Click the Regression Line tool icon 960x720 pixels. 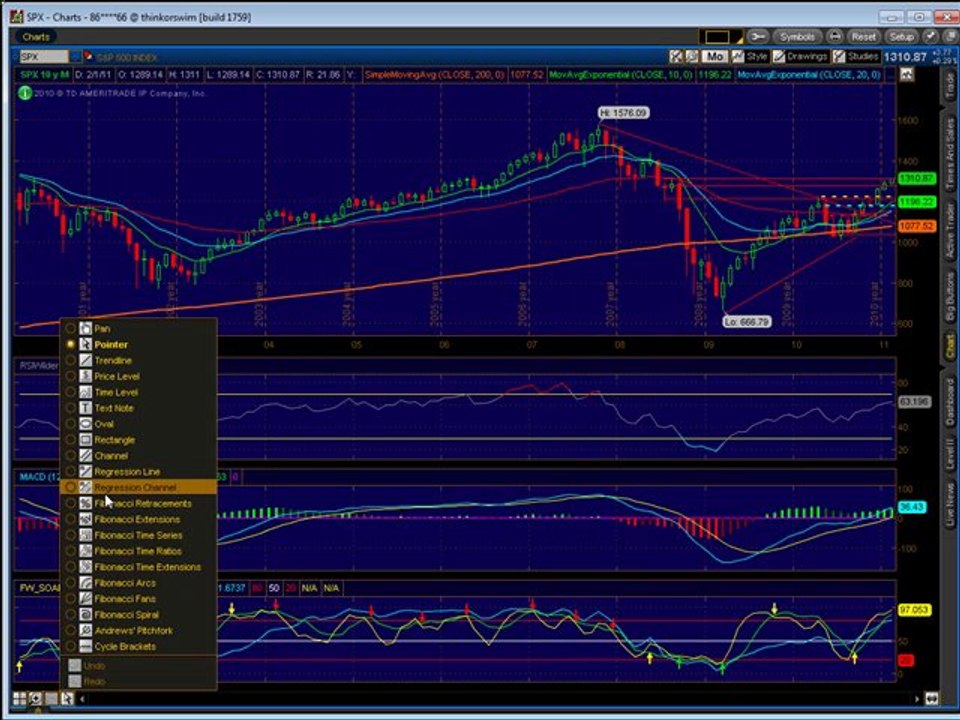click(85, 471)
